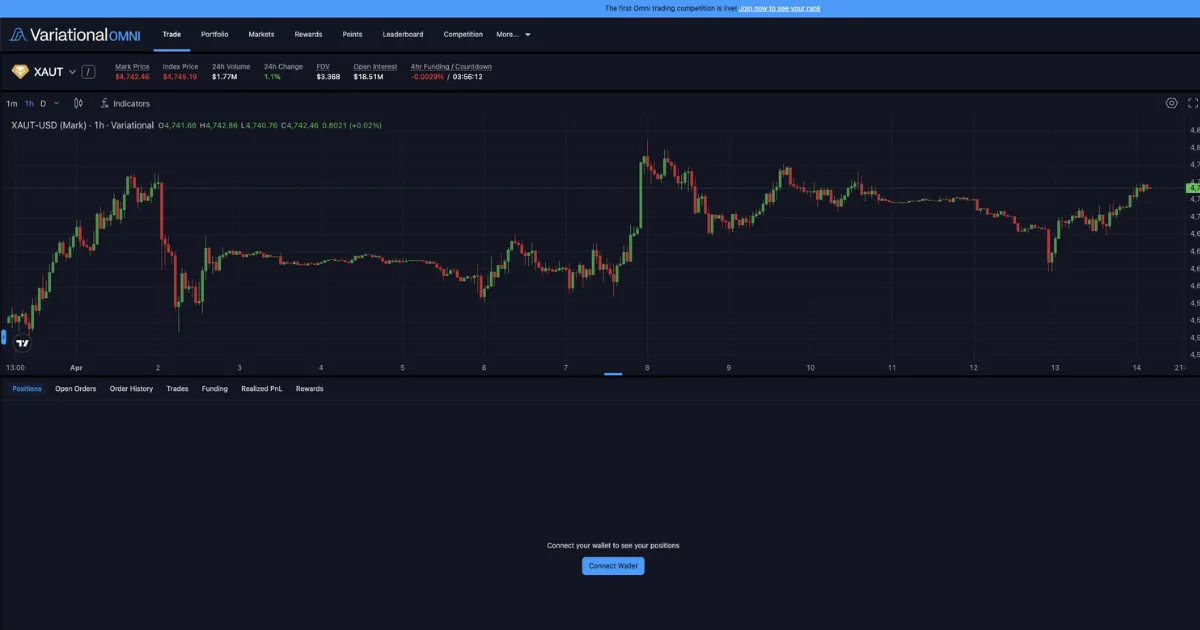Open the Portfolio page
Viewport: 1200px width, 630px height.
[214, 34]
